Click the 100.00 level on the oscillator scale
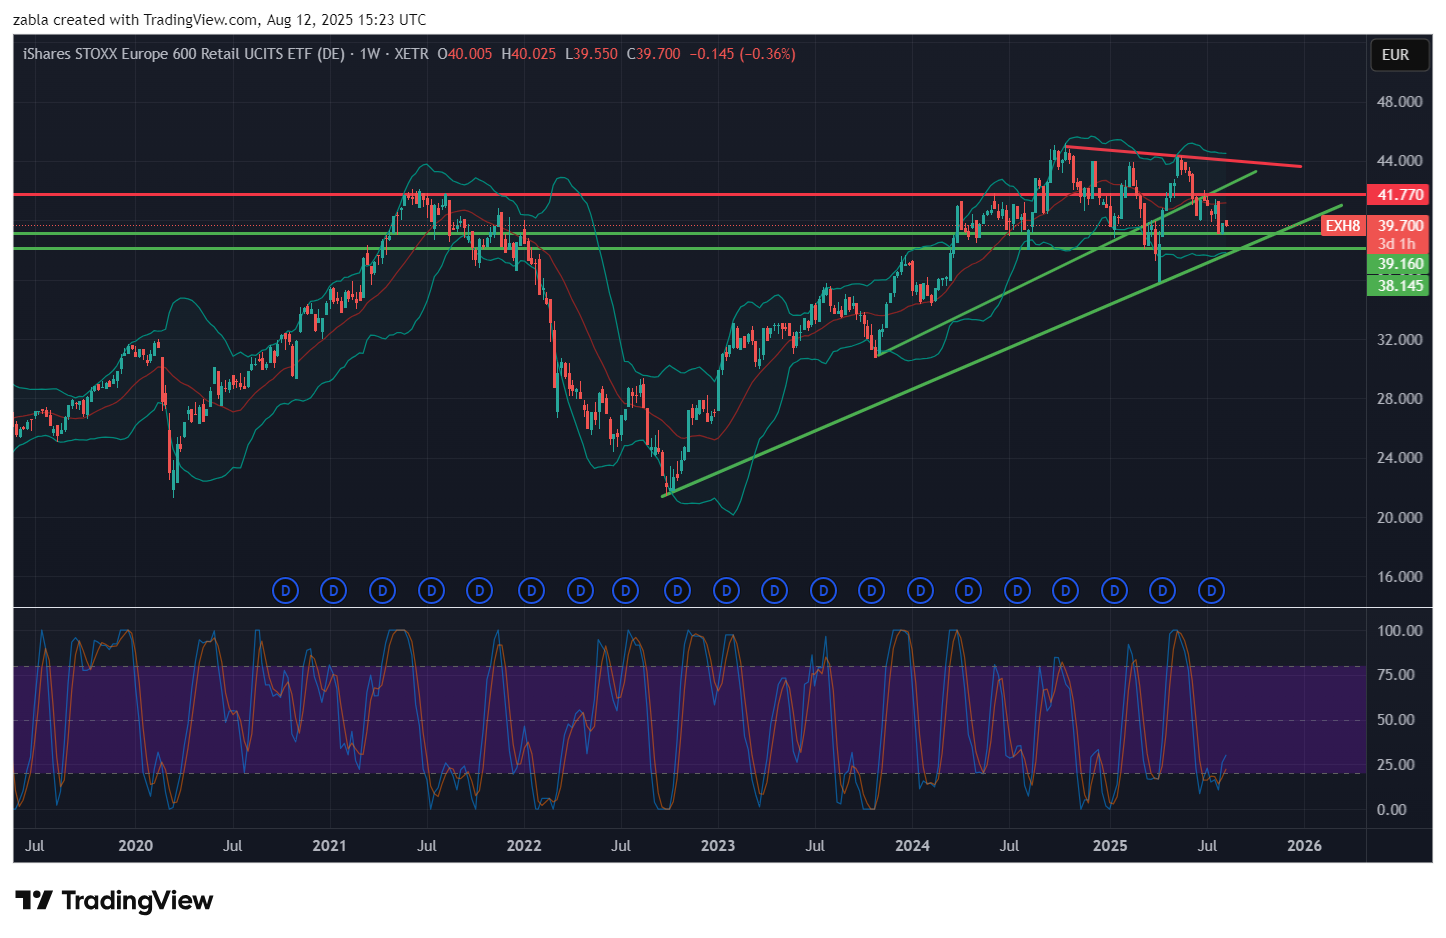This screenshot has width=1446, height=938. (x=1399, y=631)
